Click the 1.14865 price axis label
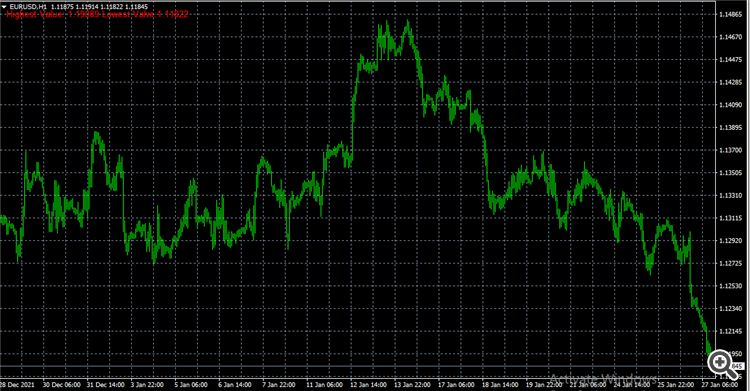 (x=731, y=14)
